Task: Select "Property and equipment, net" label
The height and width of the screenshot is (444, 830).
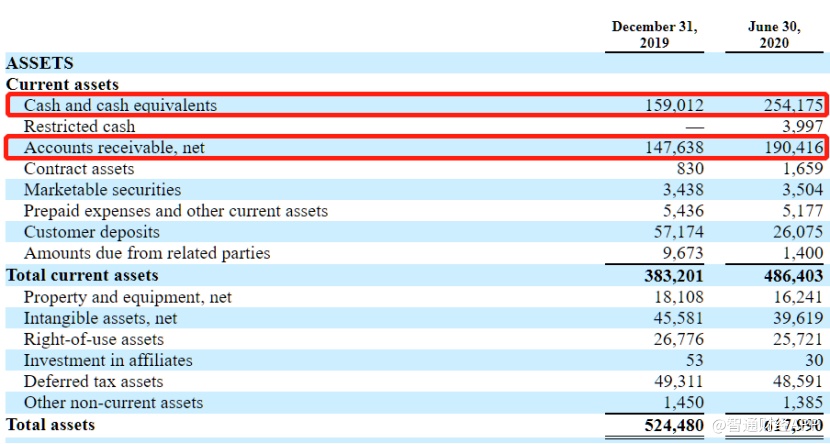Action: 128,297
